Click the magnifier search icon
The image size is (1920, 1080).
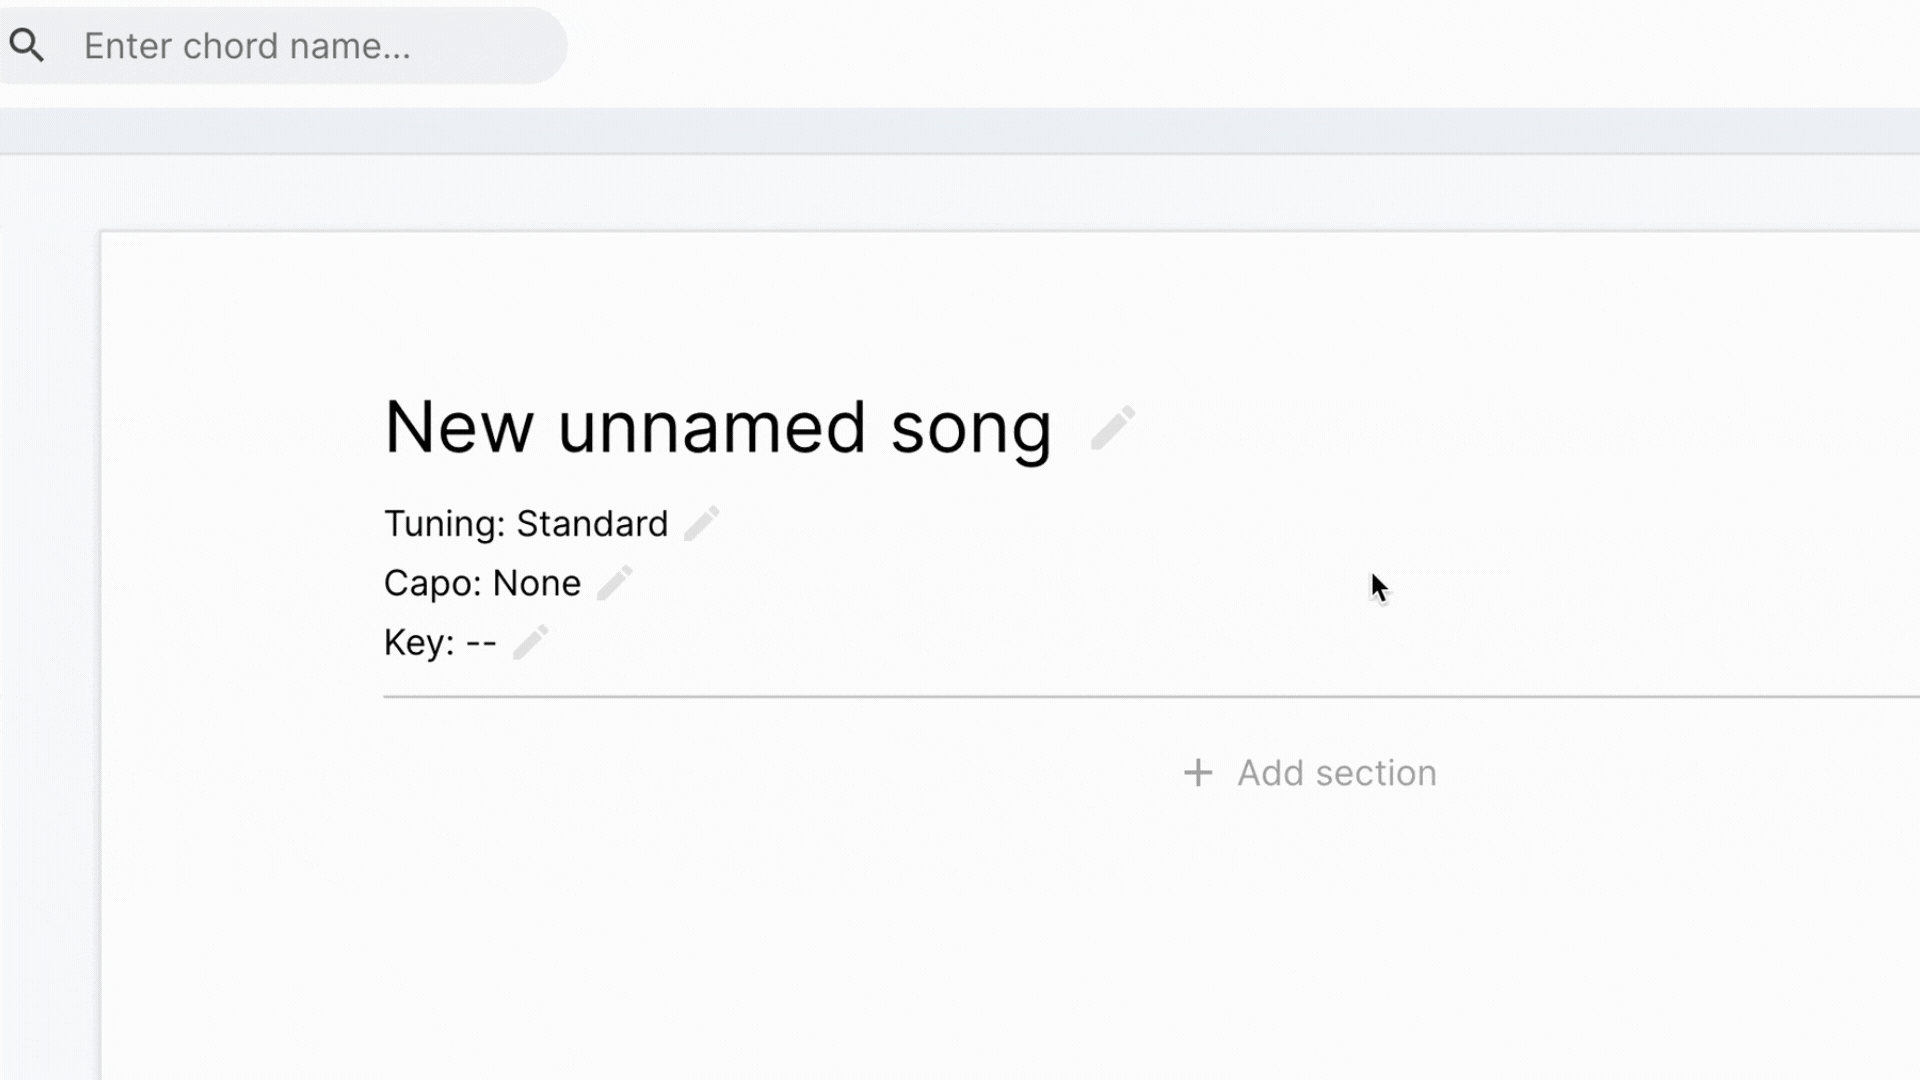(x=27, y=46)
